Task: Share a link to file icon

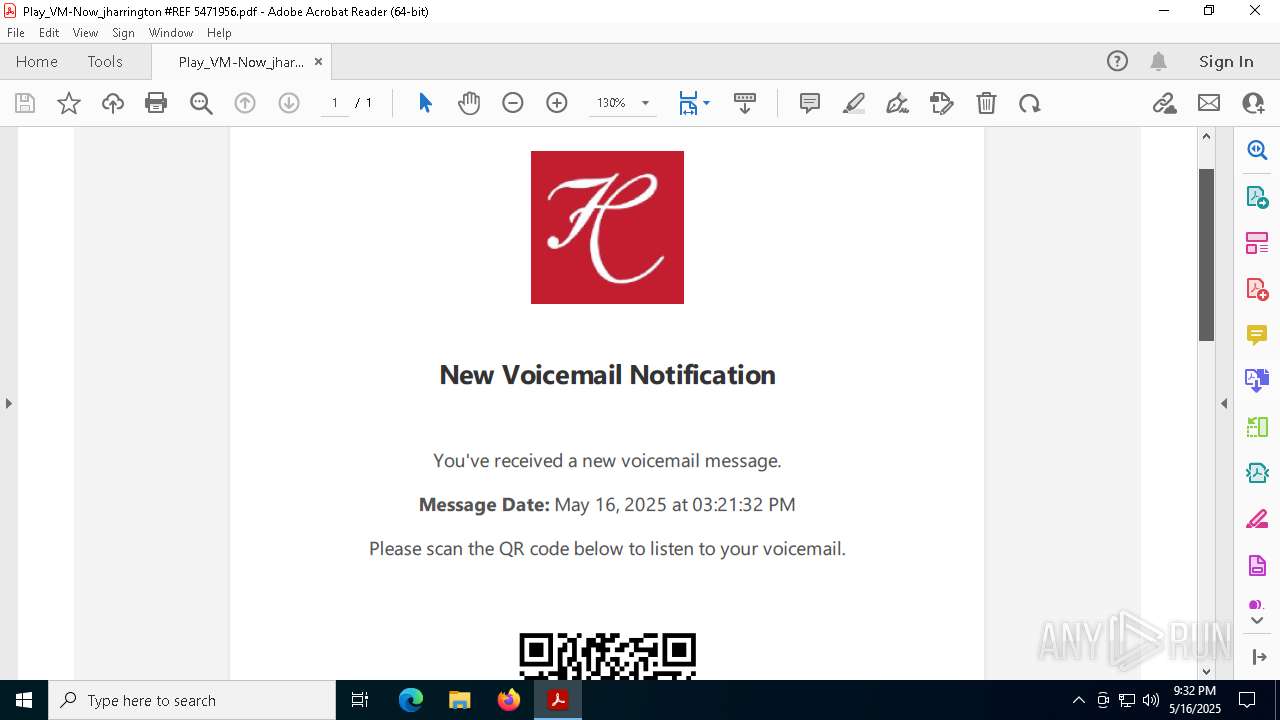Action: tap(1164, 103)
